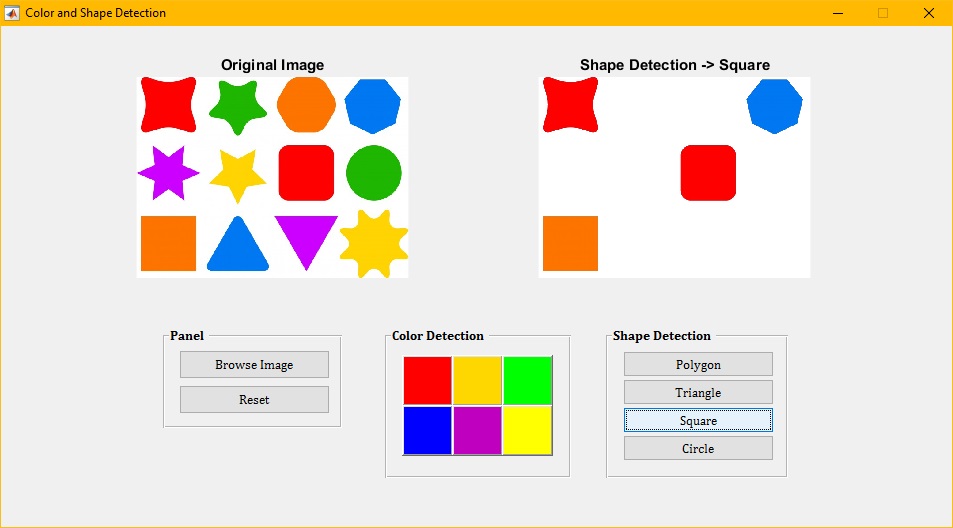Select the gold color swatch
The height and width of the screenshot is (528, 953).
477,380
